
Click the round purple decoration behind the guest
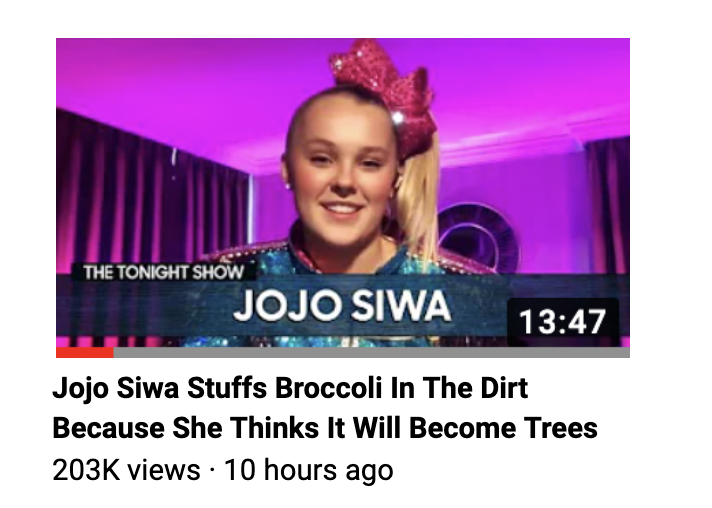pos(480,238)
